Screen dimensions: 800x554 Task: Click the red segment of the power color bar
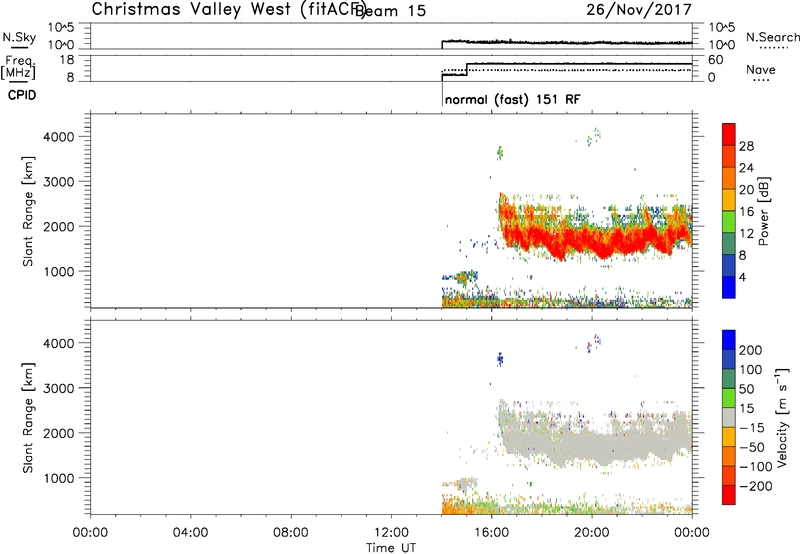(729, 134)
